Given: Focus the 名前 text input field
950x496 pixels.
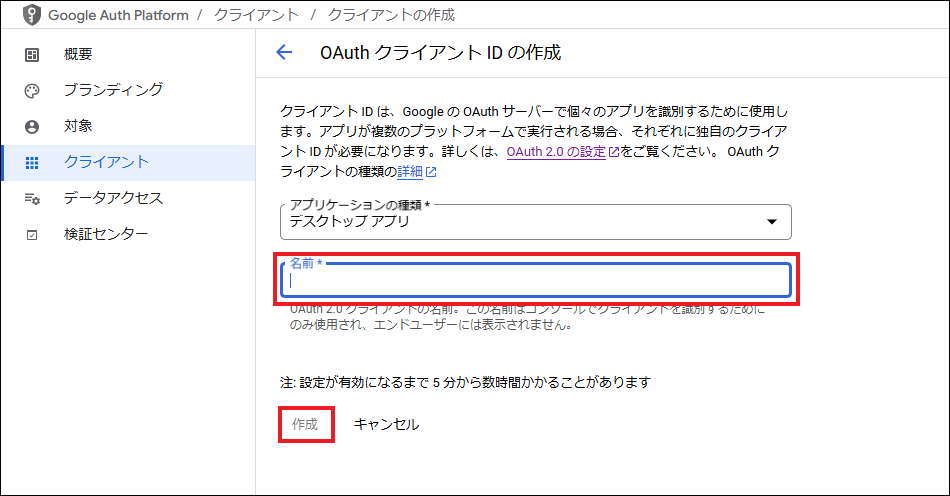Looking at the screenshot, I should point(537,281).
